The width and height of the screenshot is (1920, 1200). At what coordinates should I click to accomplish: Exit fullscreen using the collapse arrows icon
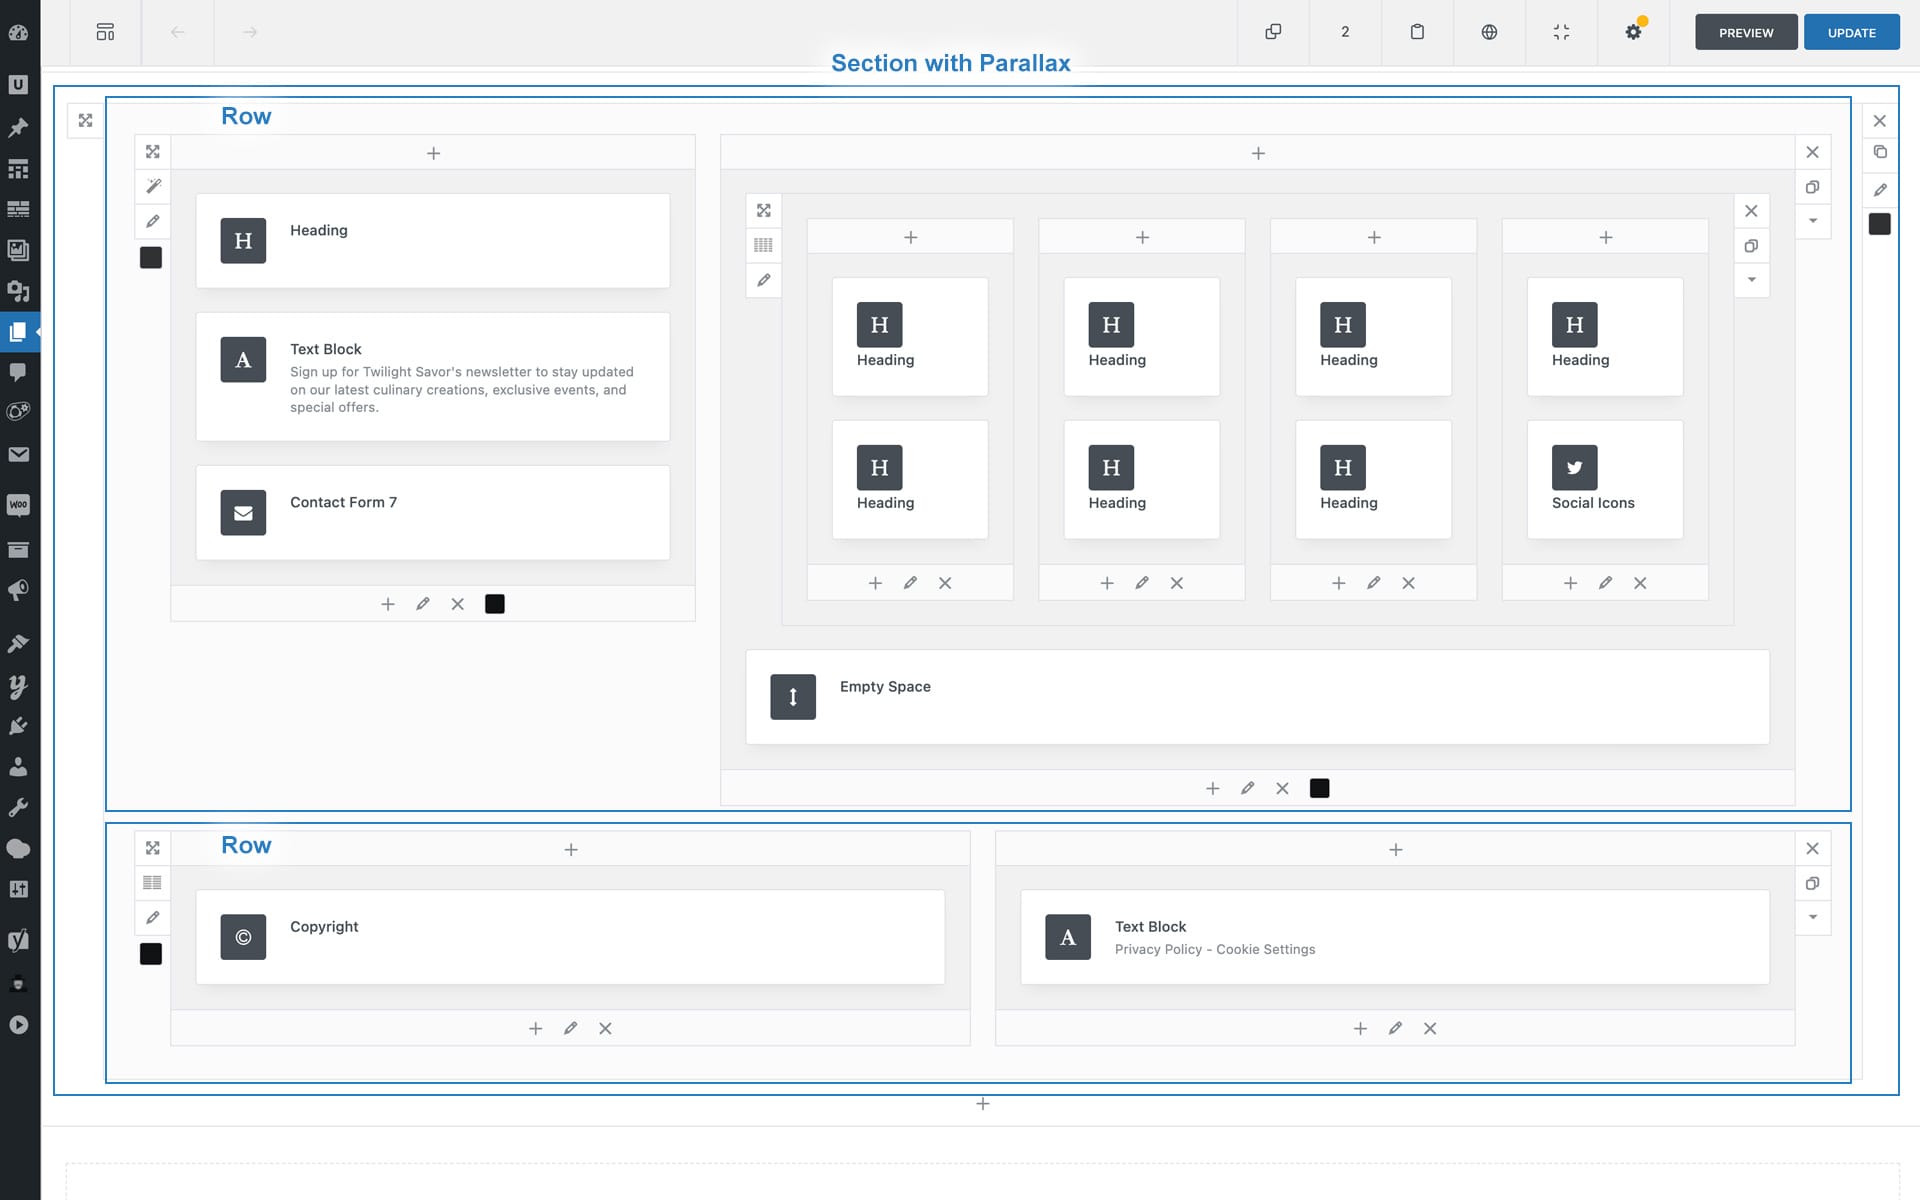1561,32
